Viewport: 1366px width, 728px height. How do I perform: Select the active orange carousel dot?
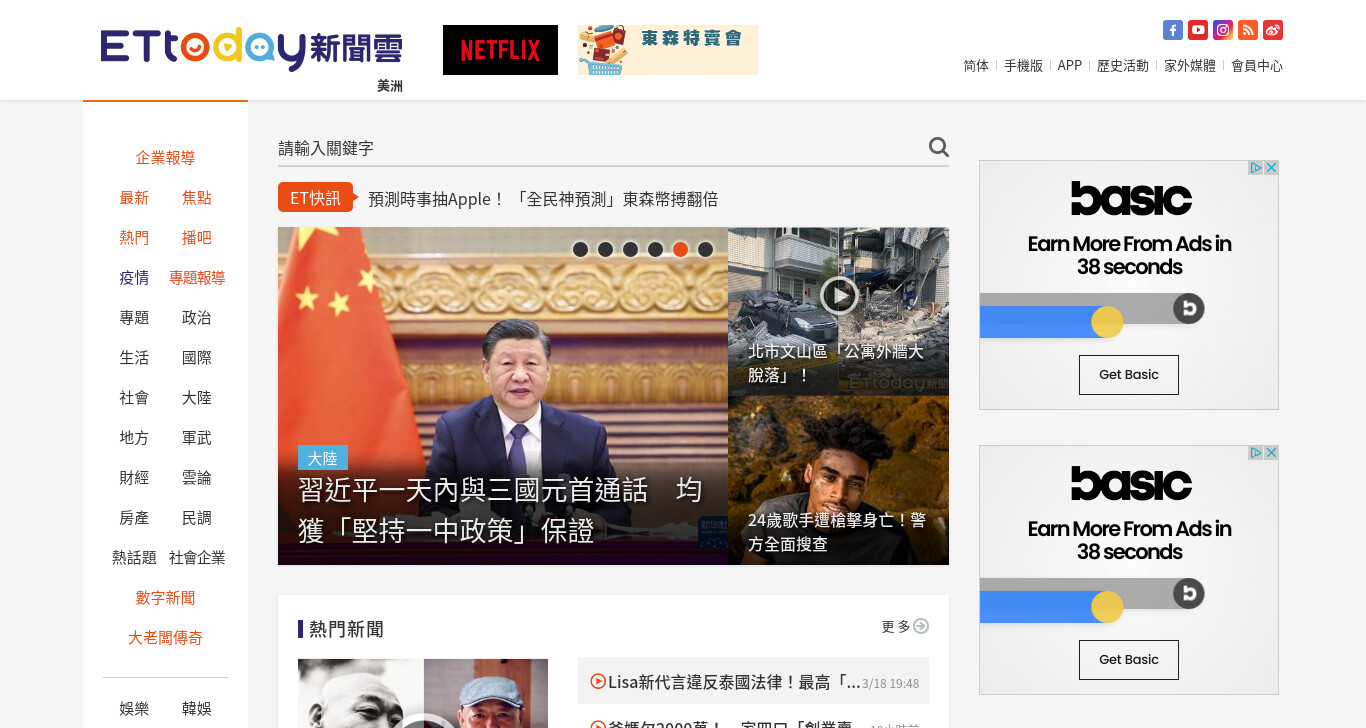click(x=680, y=249)
